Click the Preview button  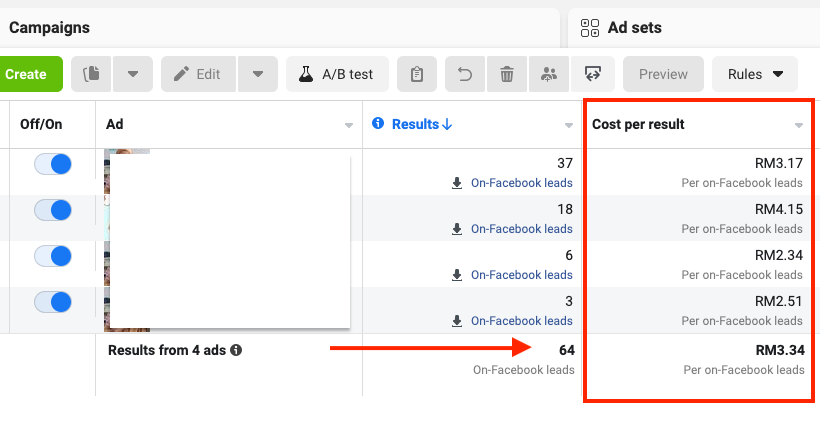[x=663, y=74]
